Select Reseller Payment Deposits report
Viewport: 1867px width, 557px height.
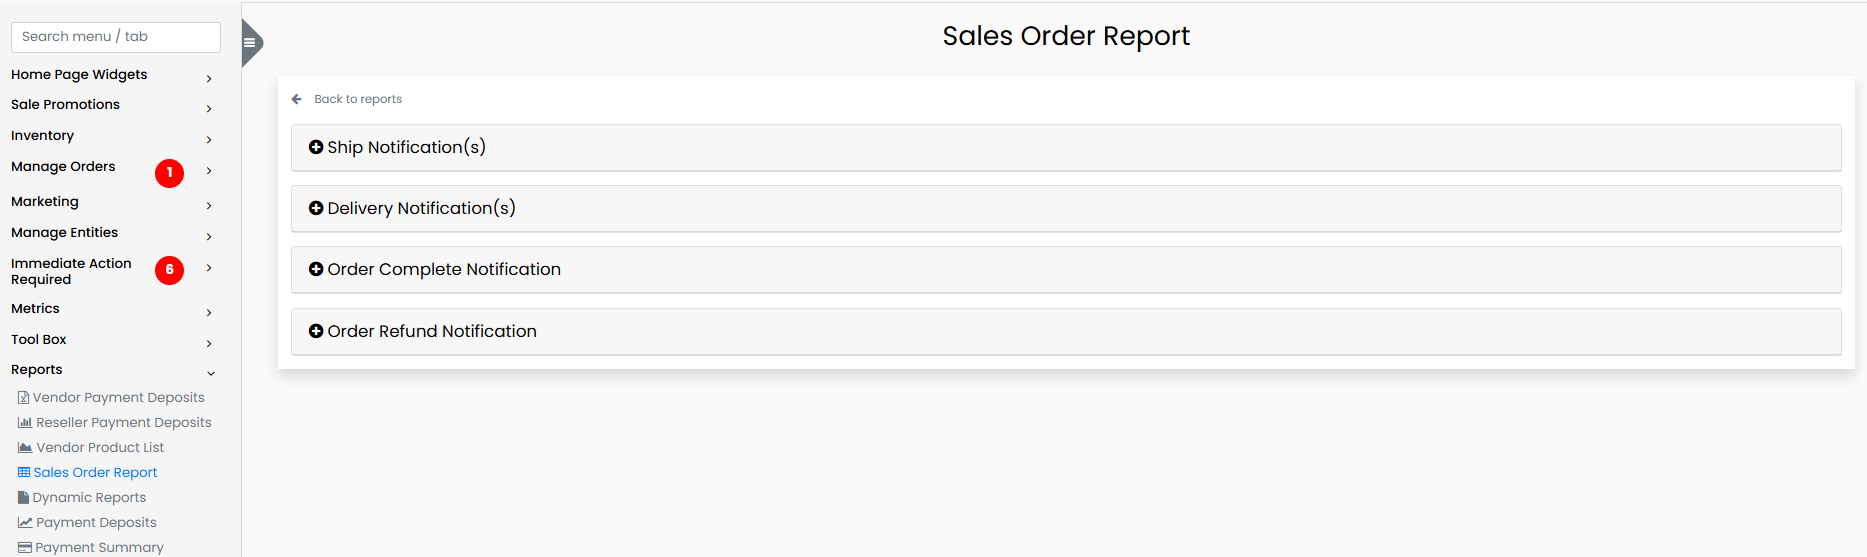click(x=123, y=423)
